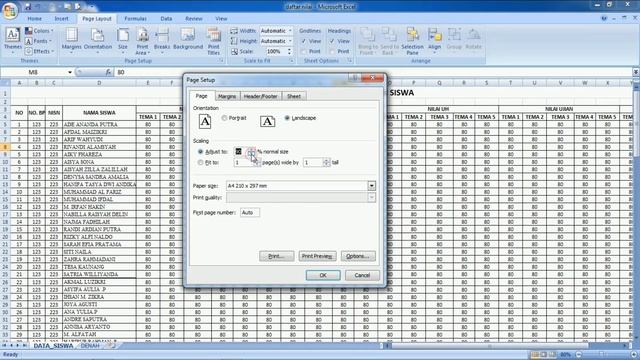The image size is (640, 360).
Task: Open the Themes gallery
Action: (13, 40)
